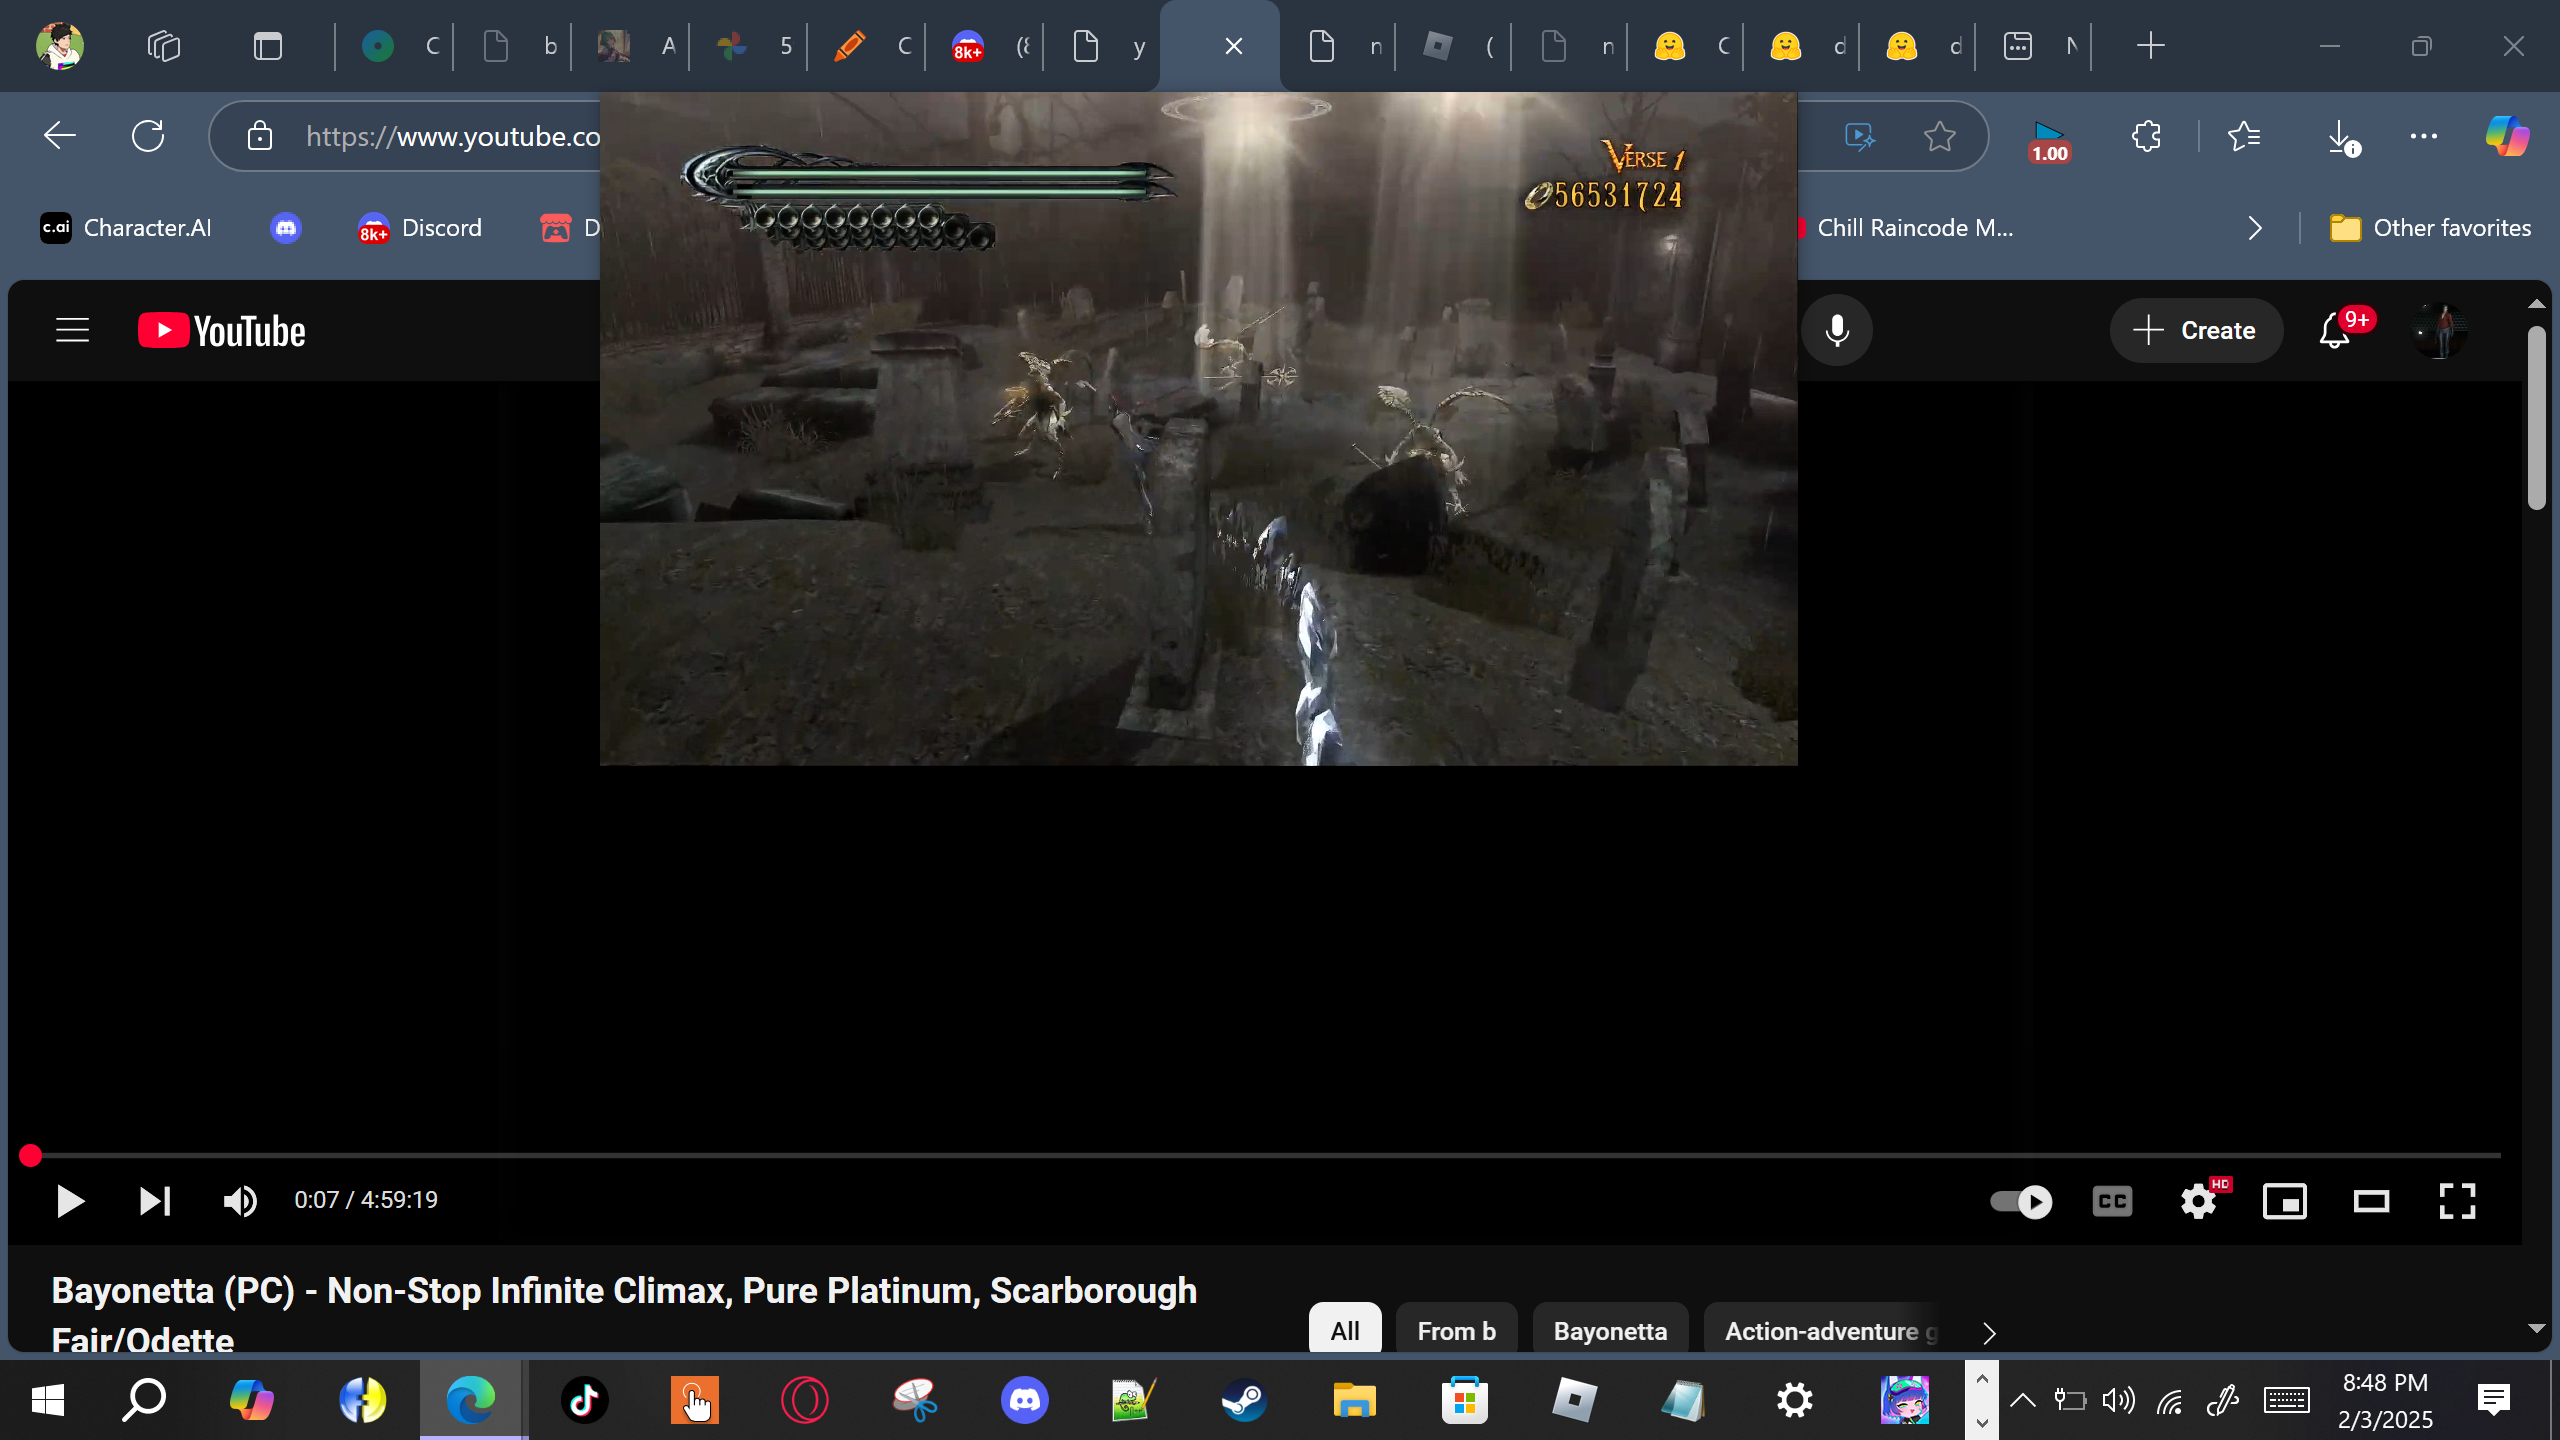Go back to the previous page
This screenshot has height=1440, width=2560.
[x=60, y=136]
